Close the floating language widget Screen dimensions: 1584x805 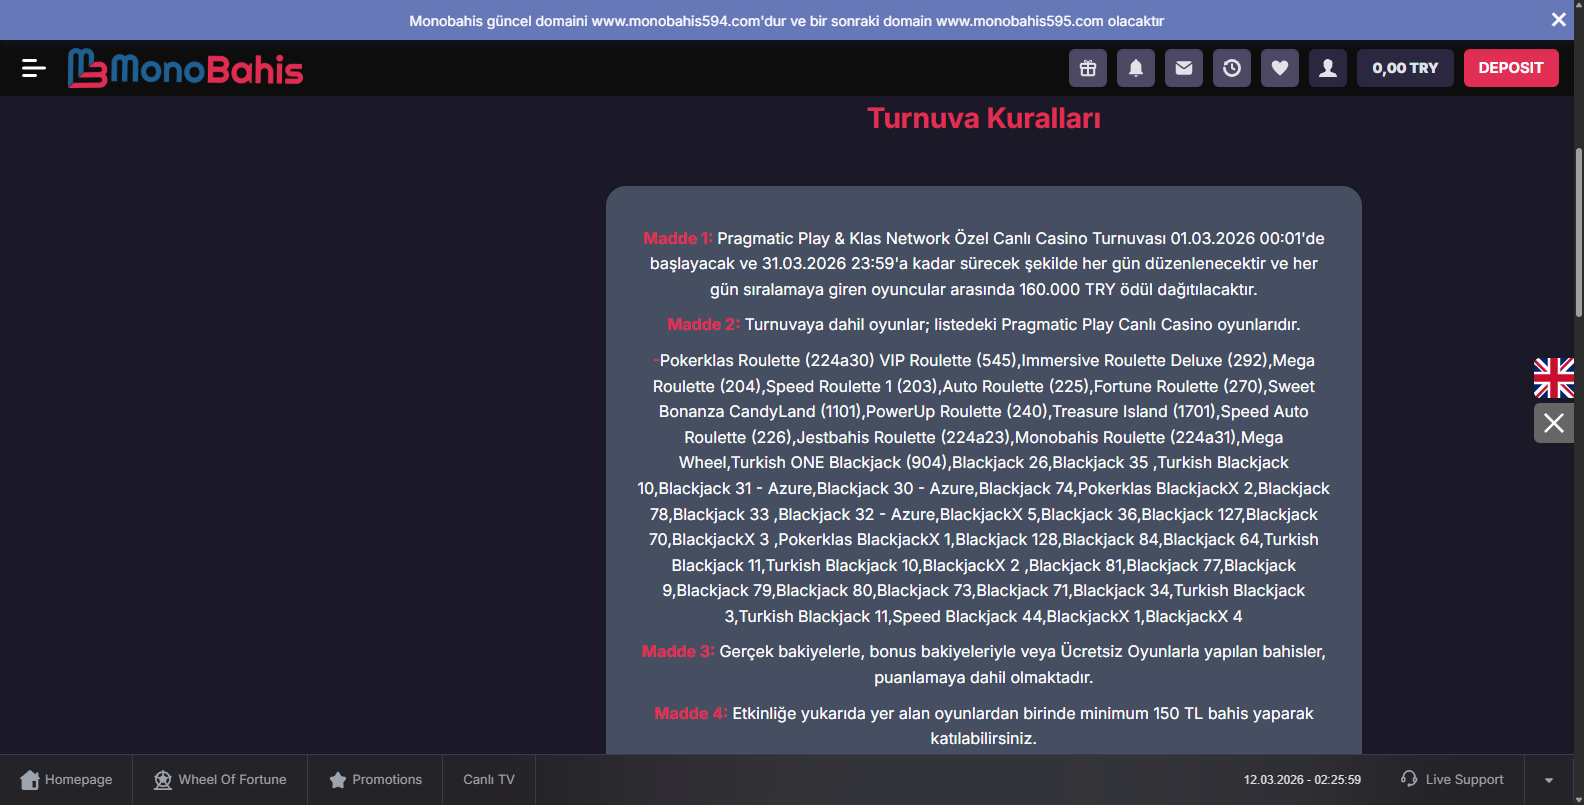coord(1554,423)
